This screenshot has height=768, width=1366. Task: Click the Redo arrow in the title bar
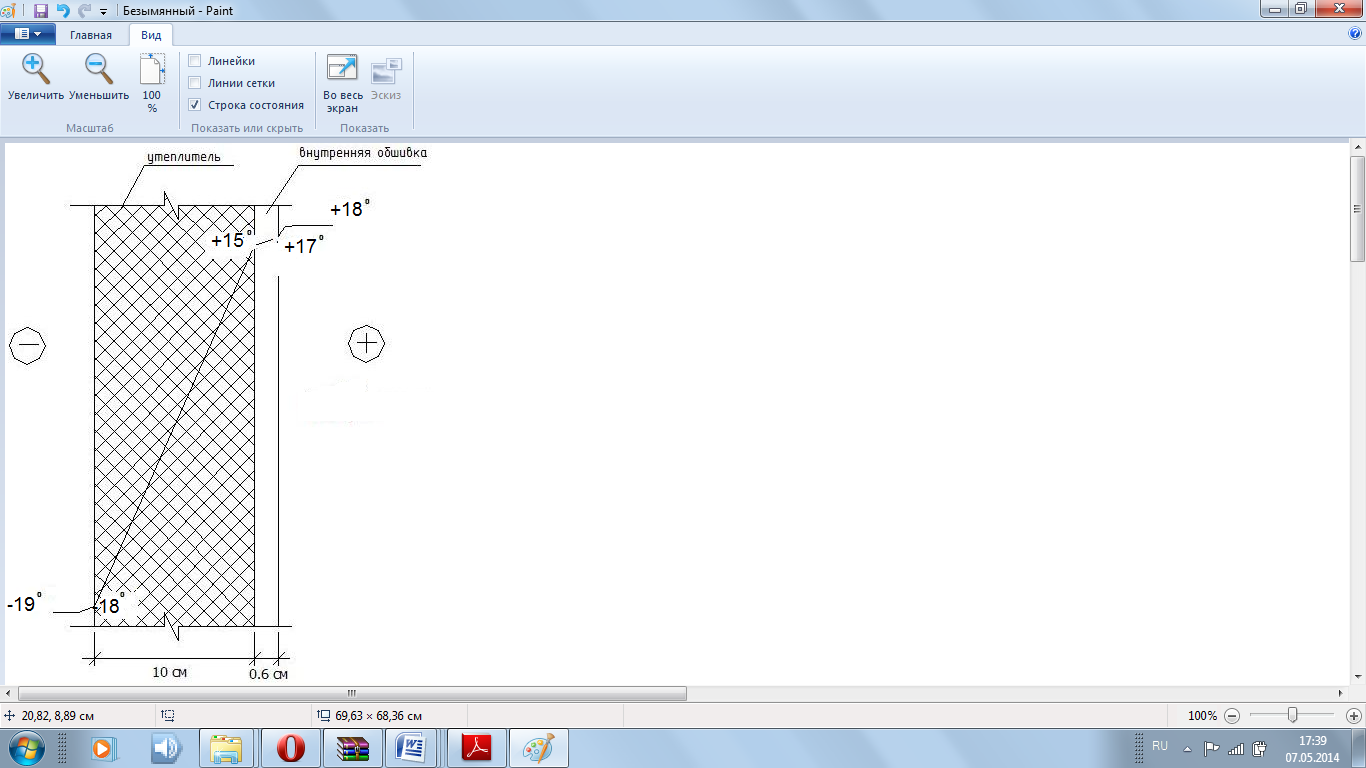[84, 10]
